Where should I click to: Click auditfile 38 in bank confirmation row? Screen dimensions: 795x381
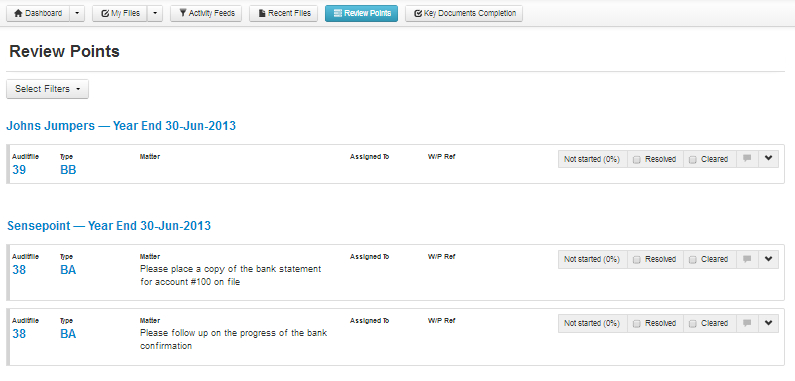[19, 334]
